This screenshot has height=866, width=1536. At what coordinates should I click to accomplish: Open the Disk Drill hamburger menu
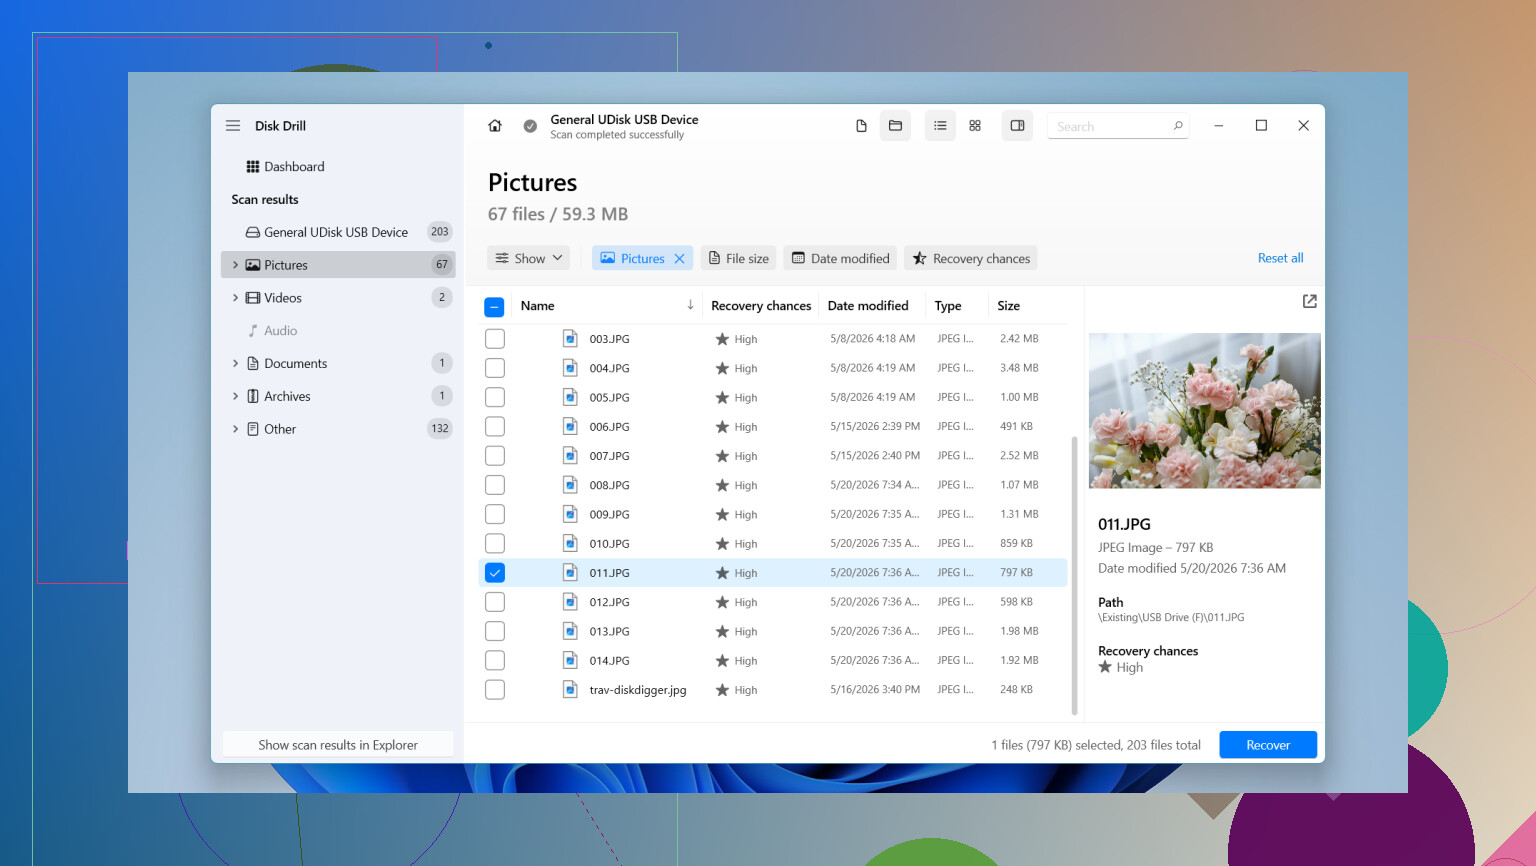pos(233,126)
